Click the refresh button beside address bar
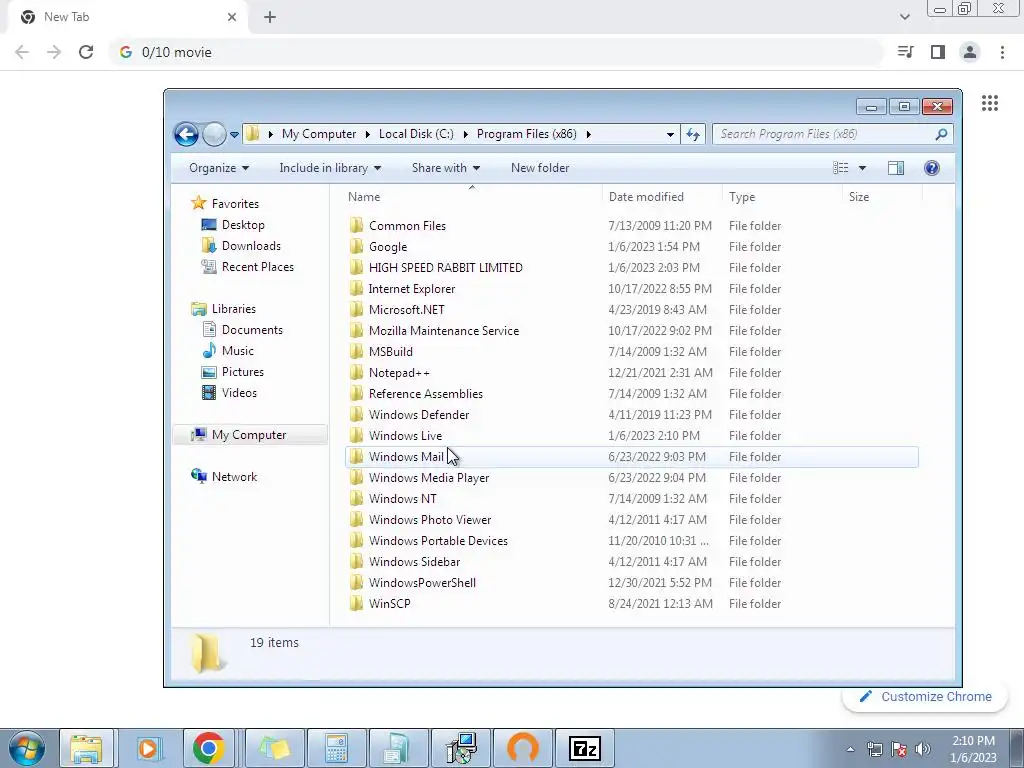Image resolution: width=1024 pixels, height=768 pixels. [692, 135]
